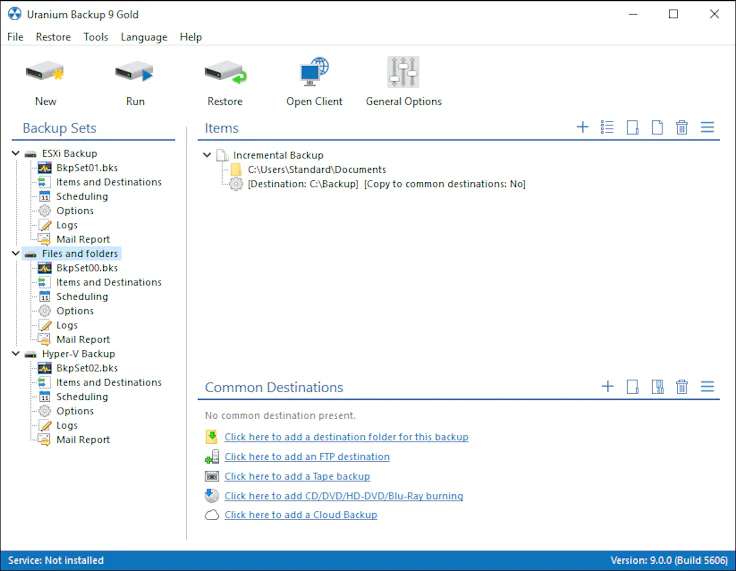This screenshot has height=571, width=736.
Task: Select the ESXi Backup set
Action: pos(69,154)
